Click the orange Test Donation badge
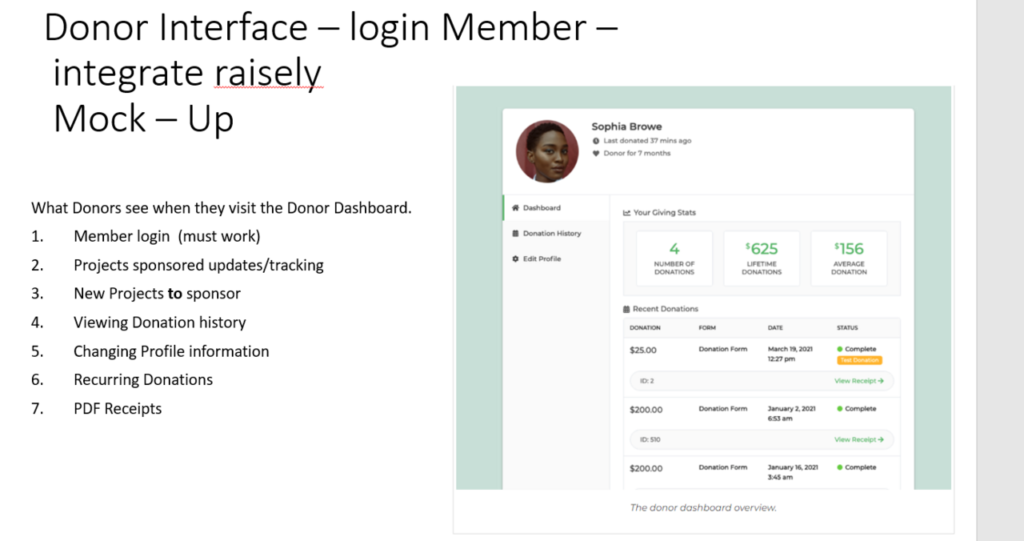 click(859, 360)
